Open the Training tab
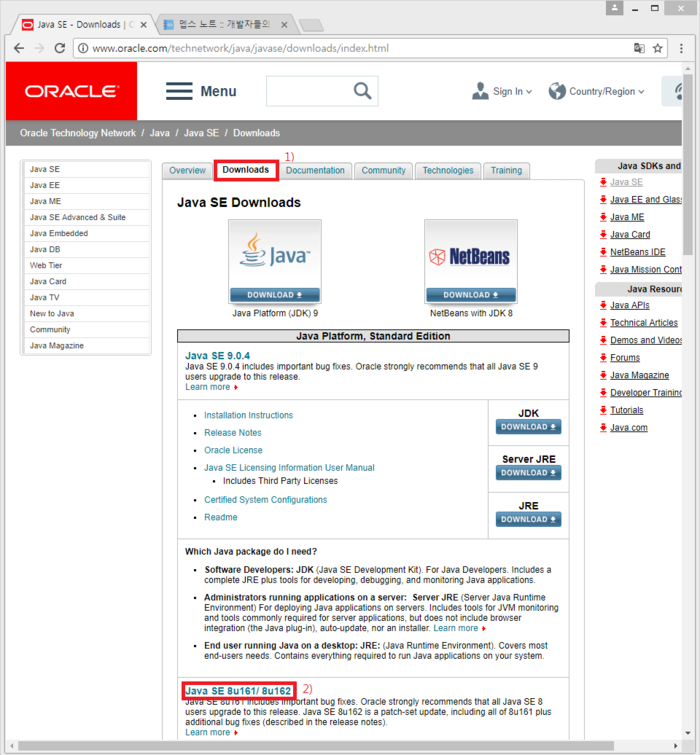700x755 pixels. pyautogui.click(x=506, y=170)
